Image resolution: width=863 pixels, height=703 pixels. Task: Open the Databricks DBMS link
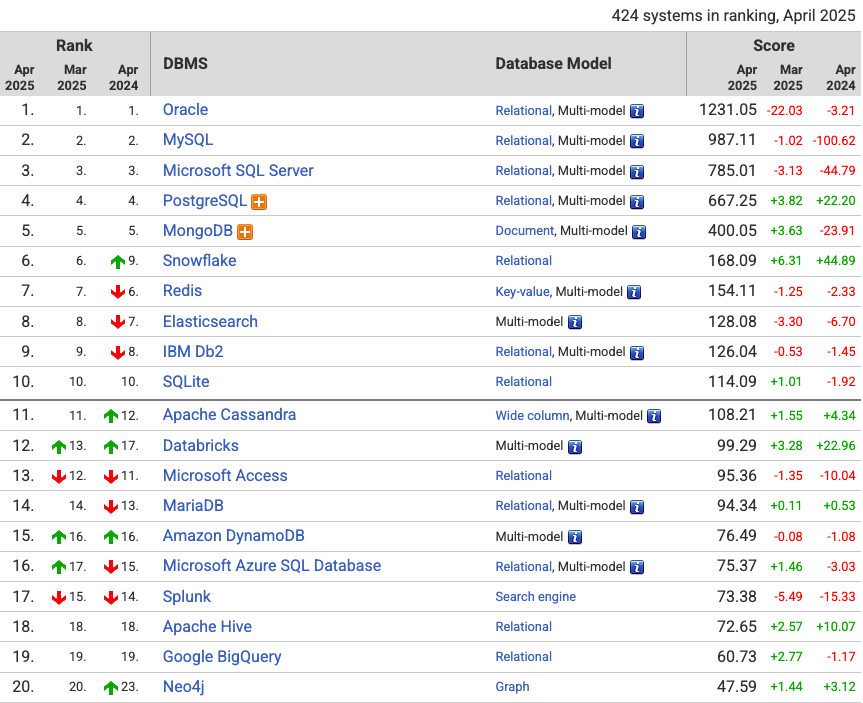200,445
